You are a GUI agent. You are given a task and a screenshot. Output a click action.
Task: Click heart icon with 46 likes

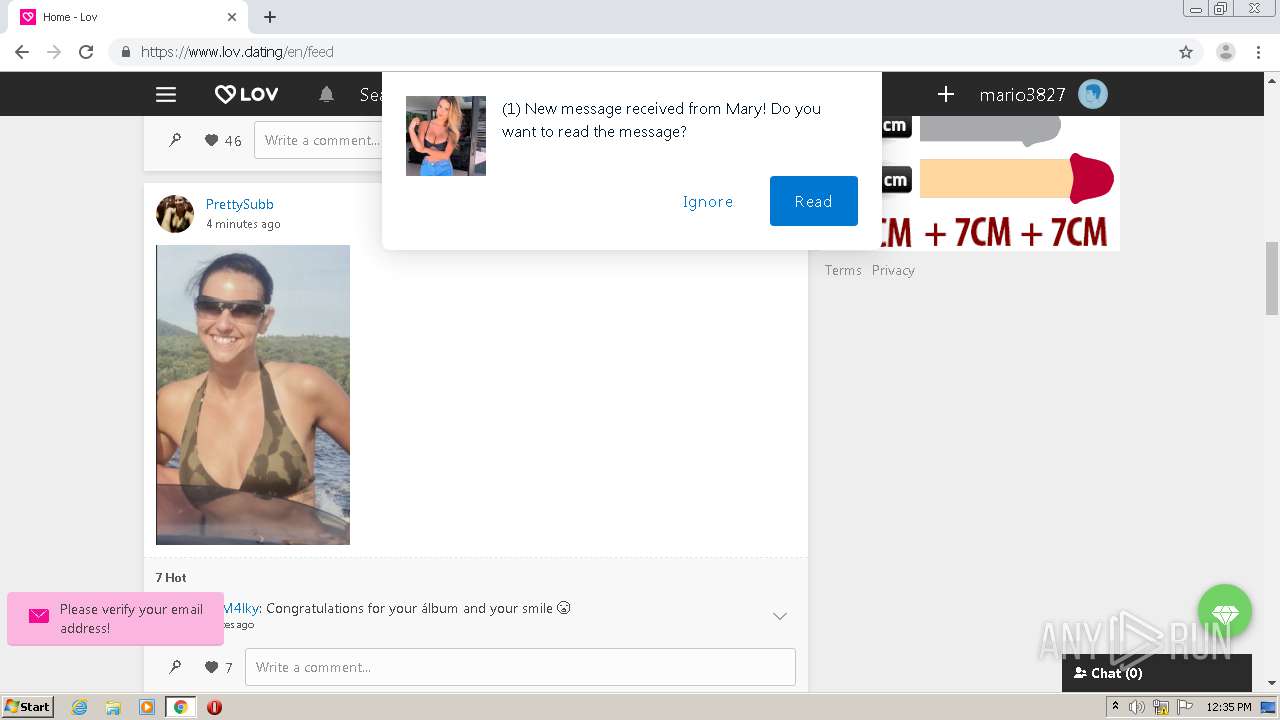211,141
